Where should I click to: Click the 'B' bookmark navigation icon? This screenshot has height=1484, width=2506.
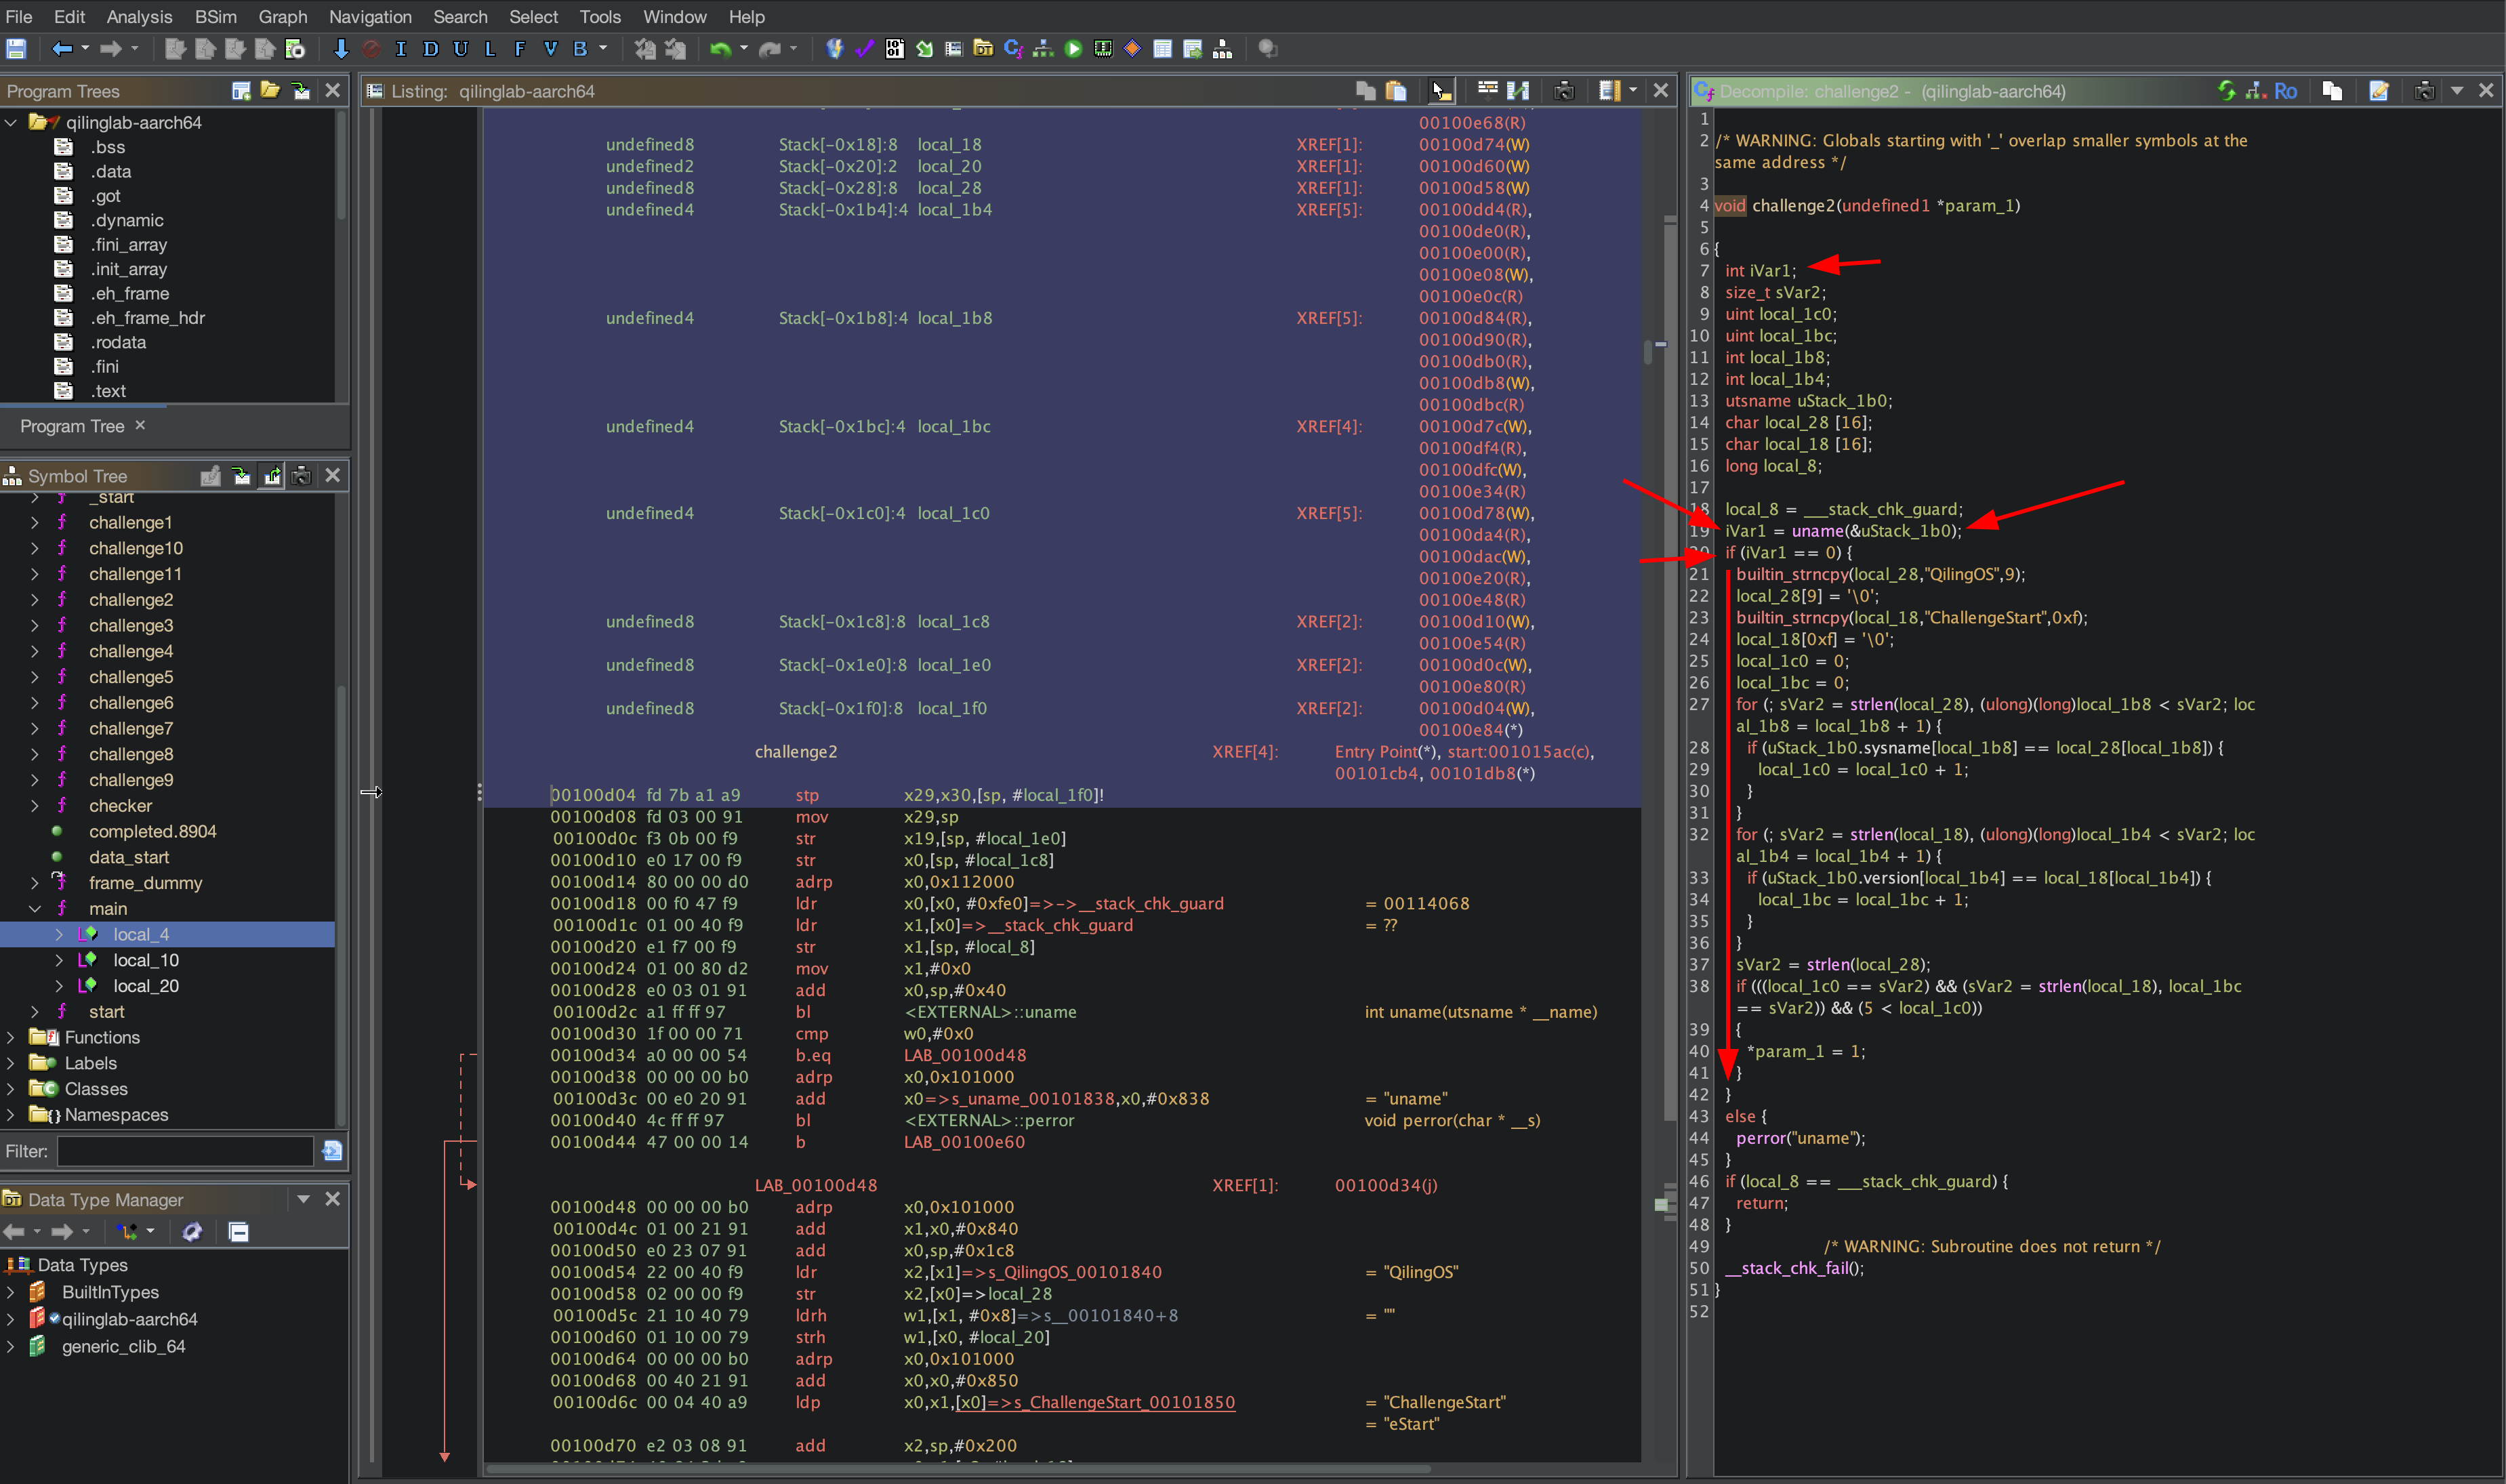[x=580, y=48]
